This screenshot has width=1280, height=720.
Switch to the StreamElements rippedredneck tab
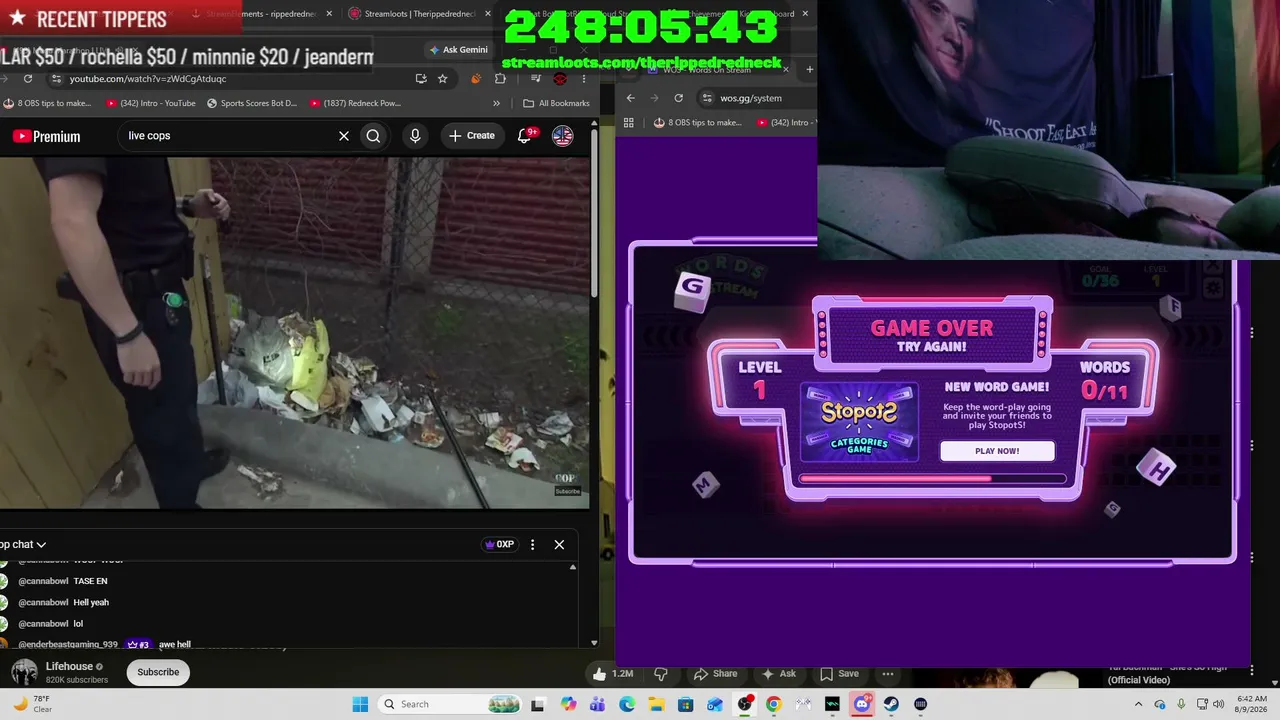(x=260, y=14)
